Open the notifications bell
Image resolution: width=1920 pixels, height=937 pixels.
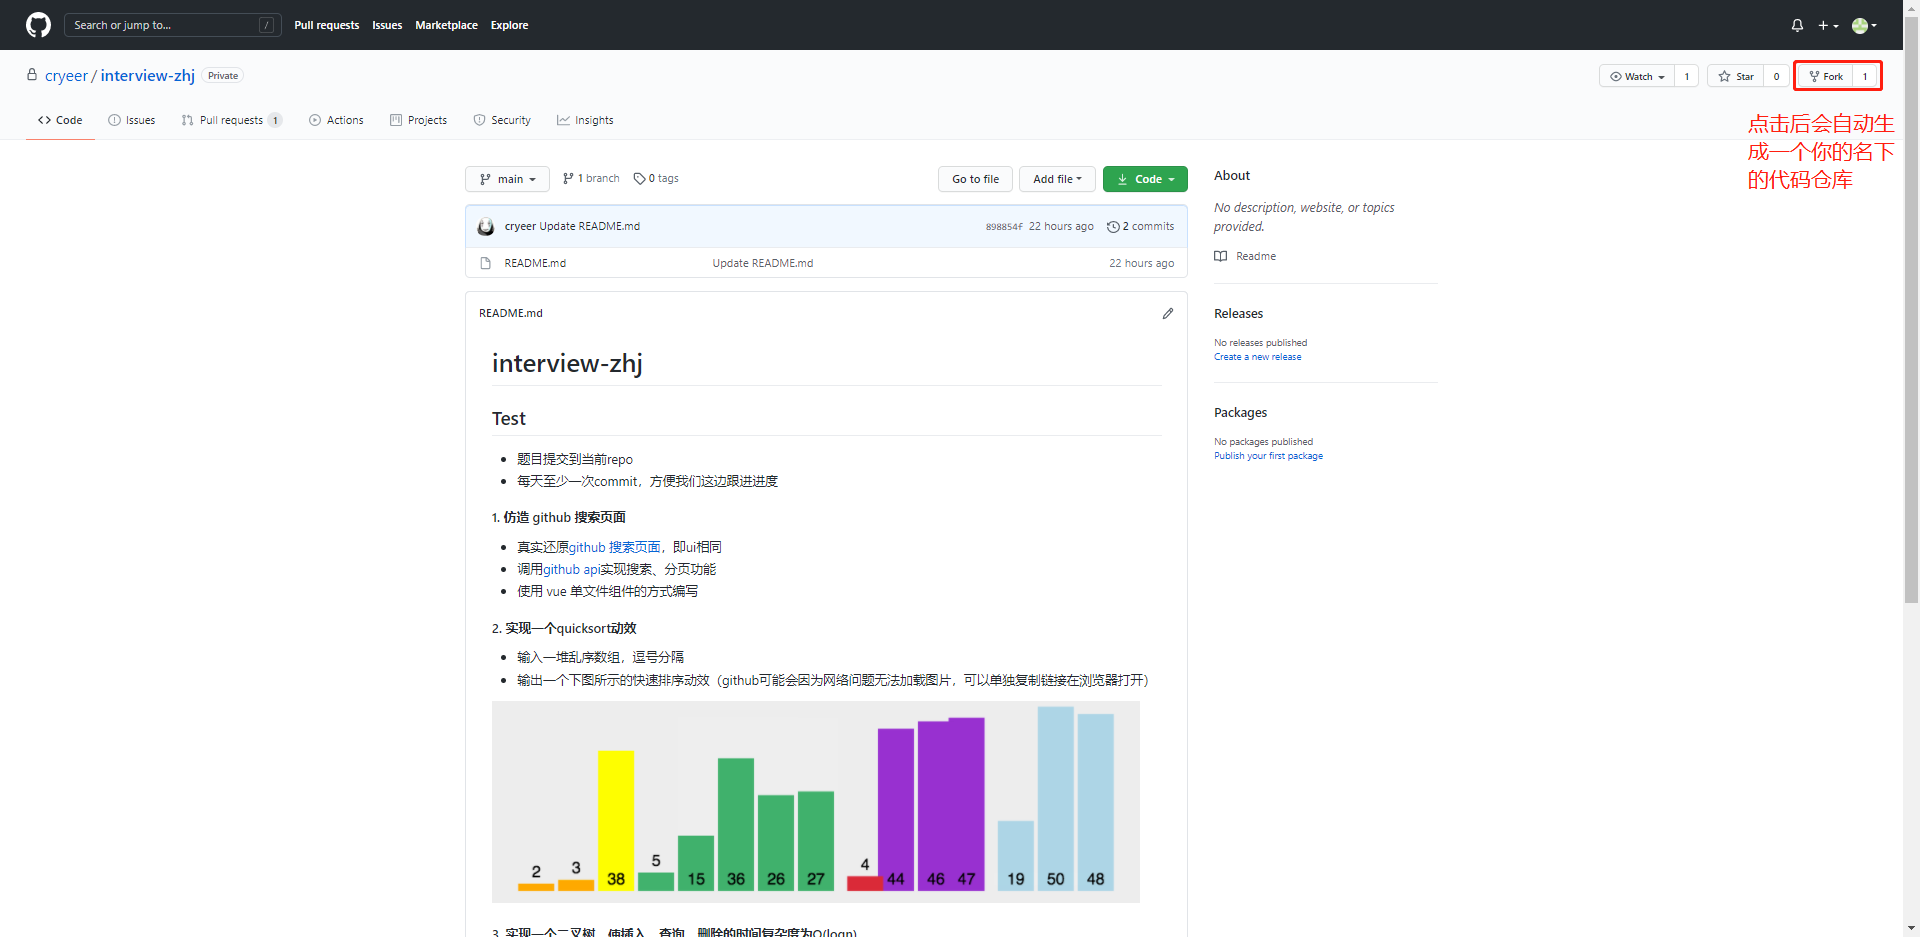(1797, 25)
